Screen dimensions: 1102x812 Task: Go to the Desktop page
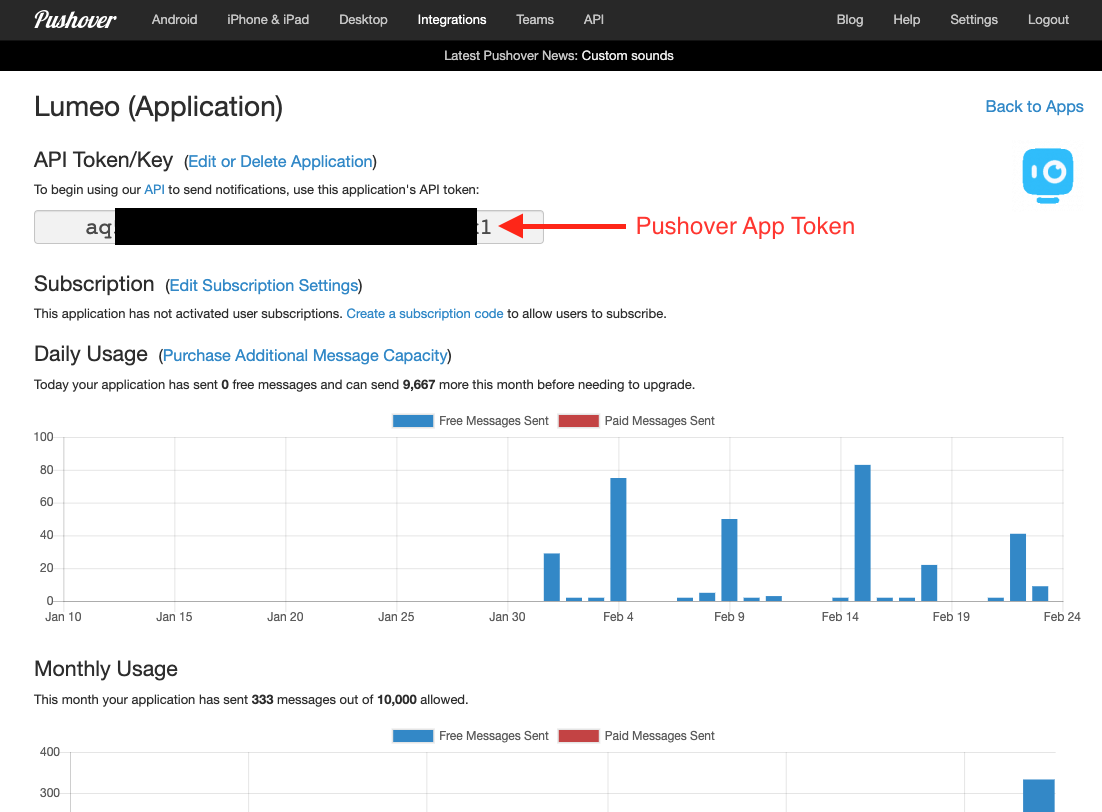point(363,20)
